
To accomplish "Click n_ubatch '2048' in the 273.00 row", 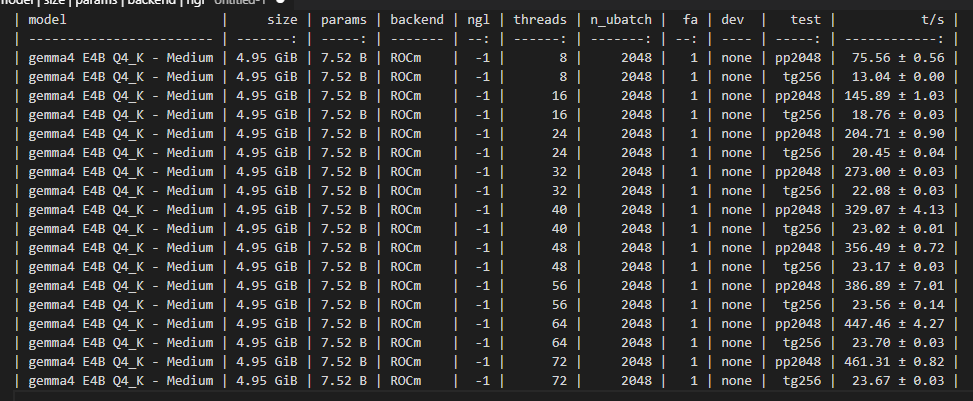I will click(637, 171).
